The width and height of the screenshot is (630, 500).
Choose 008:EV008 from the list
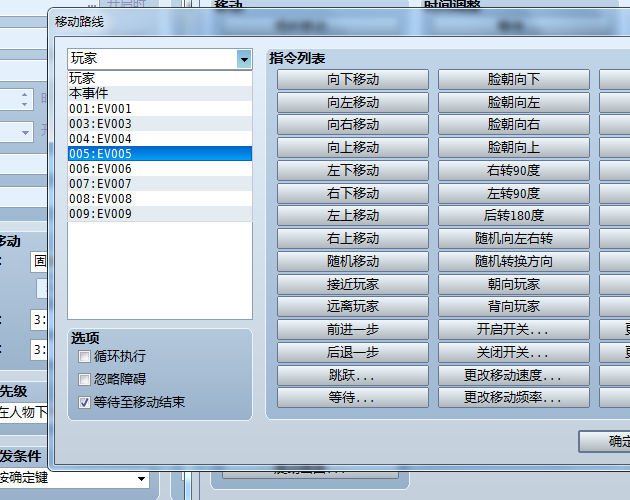click(160, 199)
